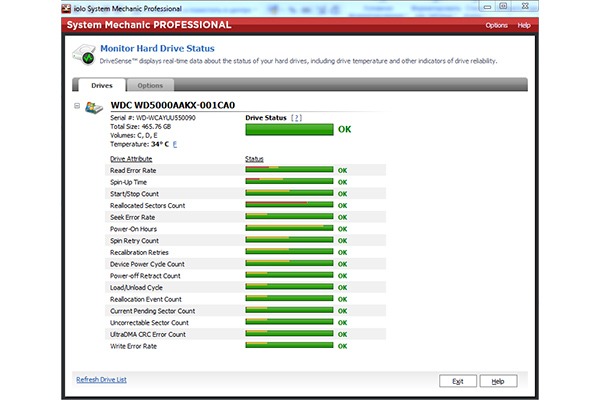Click the Drive Attribute column header
The image size is (600, 400).
click(x=131, y=159)
